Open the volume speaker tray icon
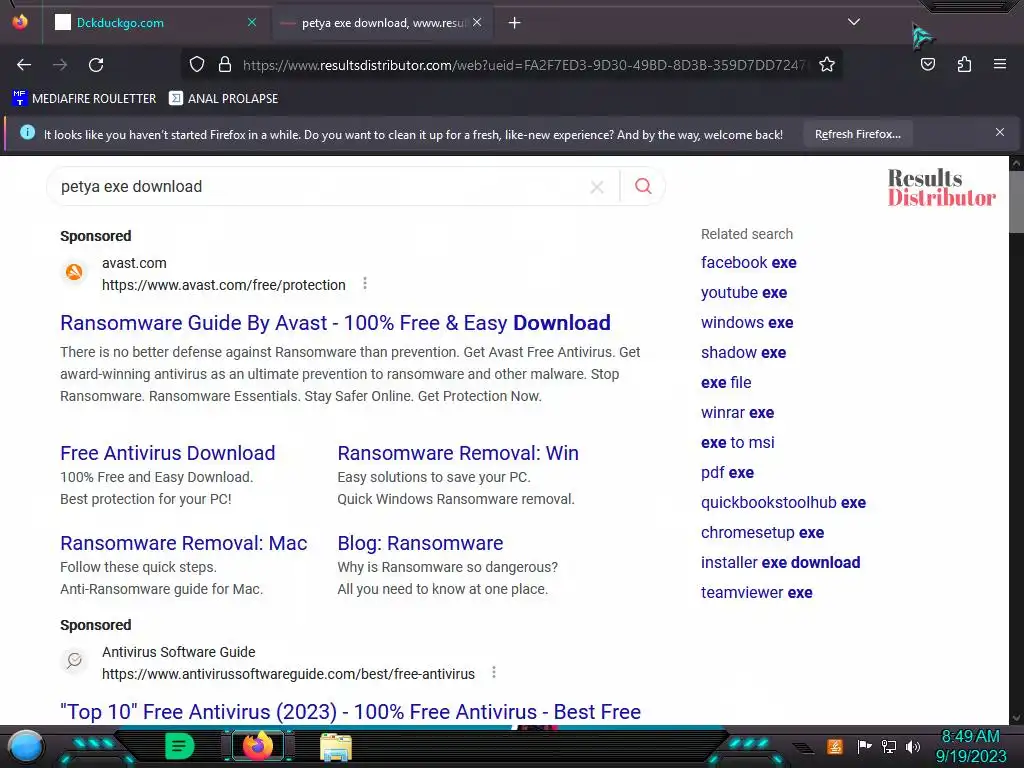Image resolution: width=1024 pixels, height=768 pixels. [913, 746]
